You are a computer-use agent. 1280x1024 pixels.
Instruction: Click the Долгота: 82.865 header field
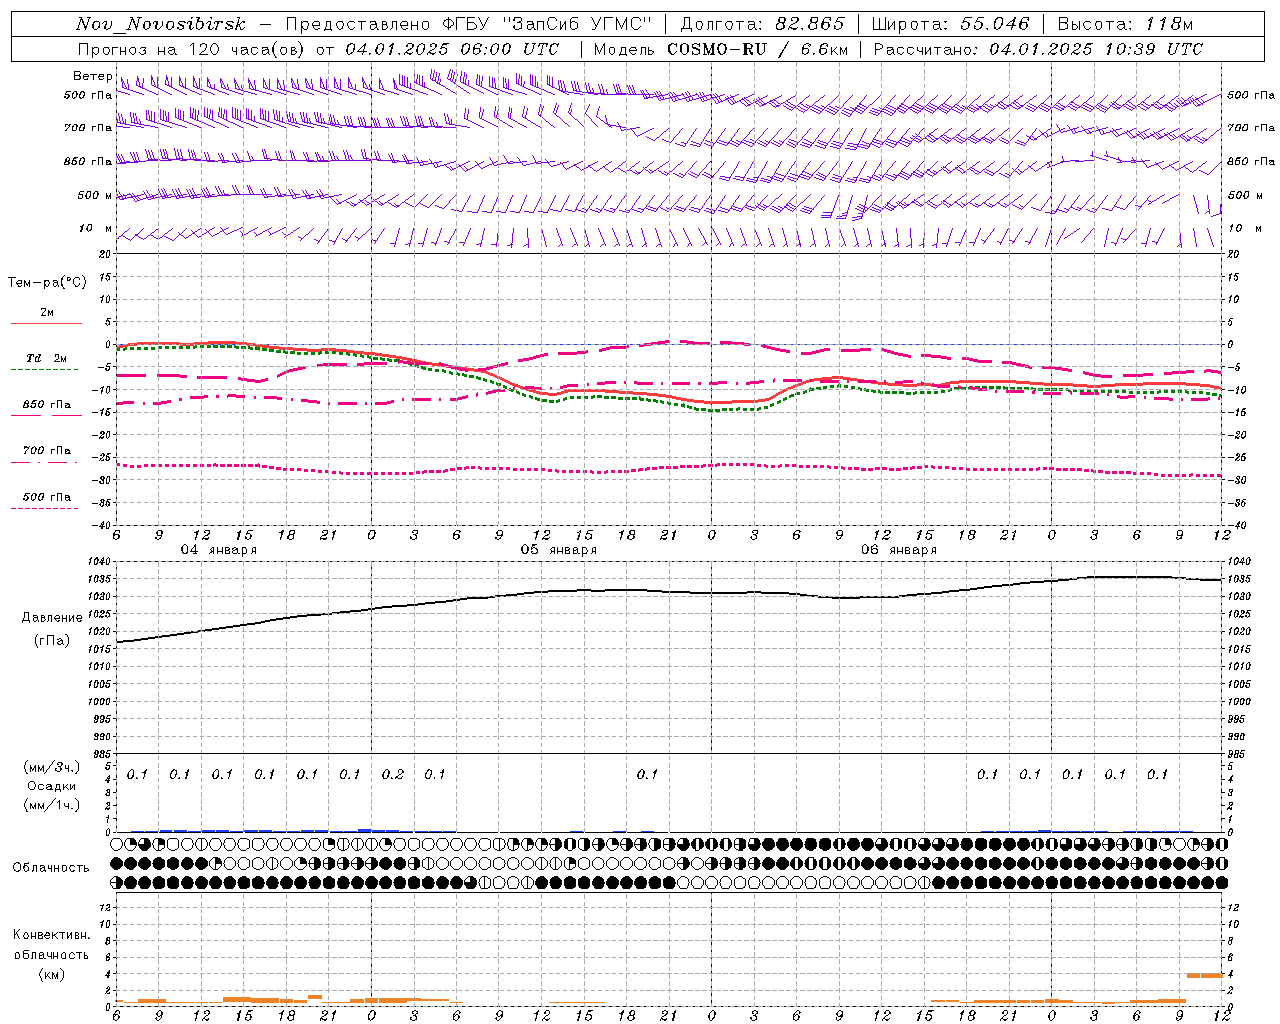coord(763,24)
